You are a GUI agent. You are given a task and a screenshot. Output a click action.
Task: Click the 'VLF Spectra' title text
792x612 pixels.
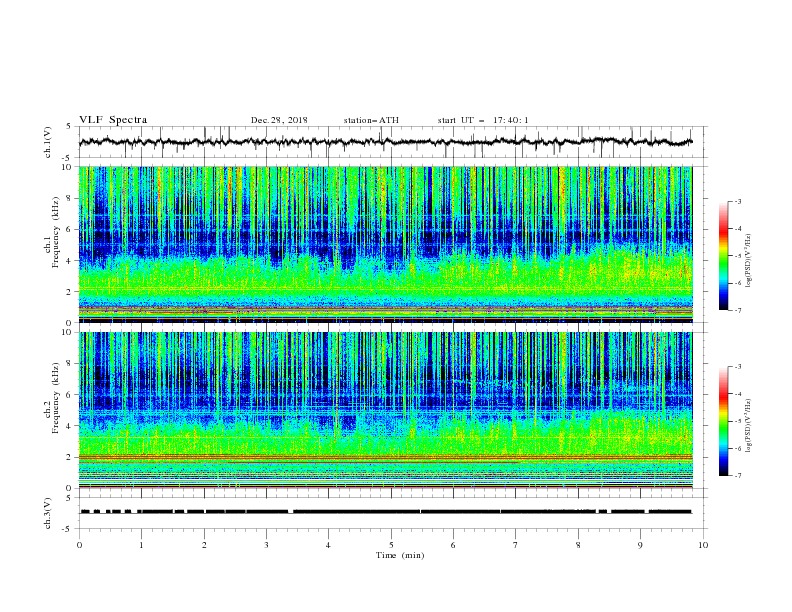(x=113, y=120)
